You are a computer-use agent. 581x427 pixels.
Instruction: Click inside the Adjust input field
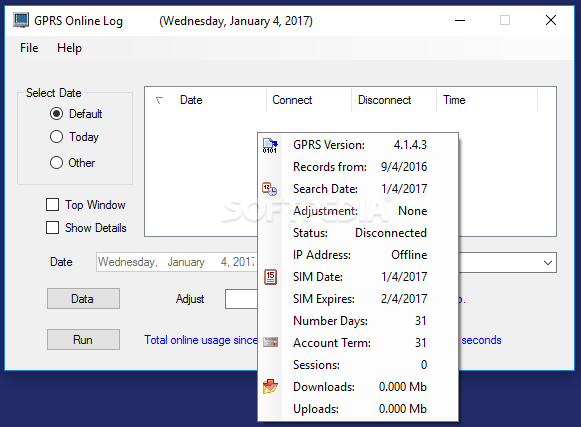pos(241,299)
